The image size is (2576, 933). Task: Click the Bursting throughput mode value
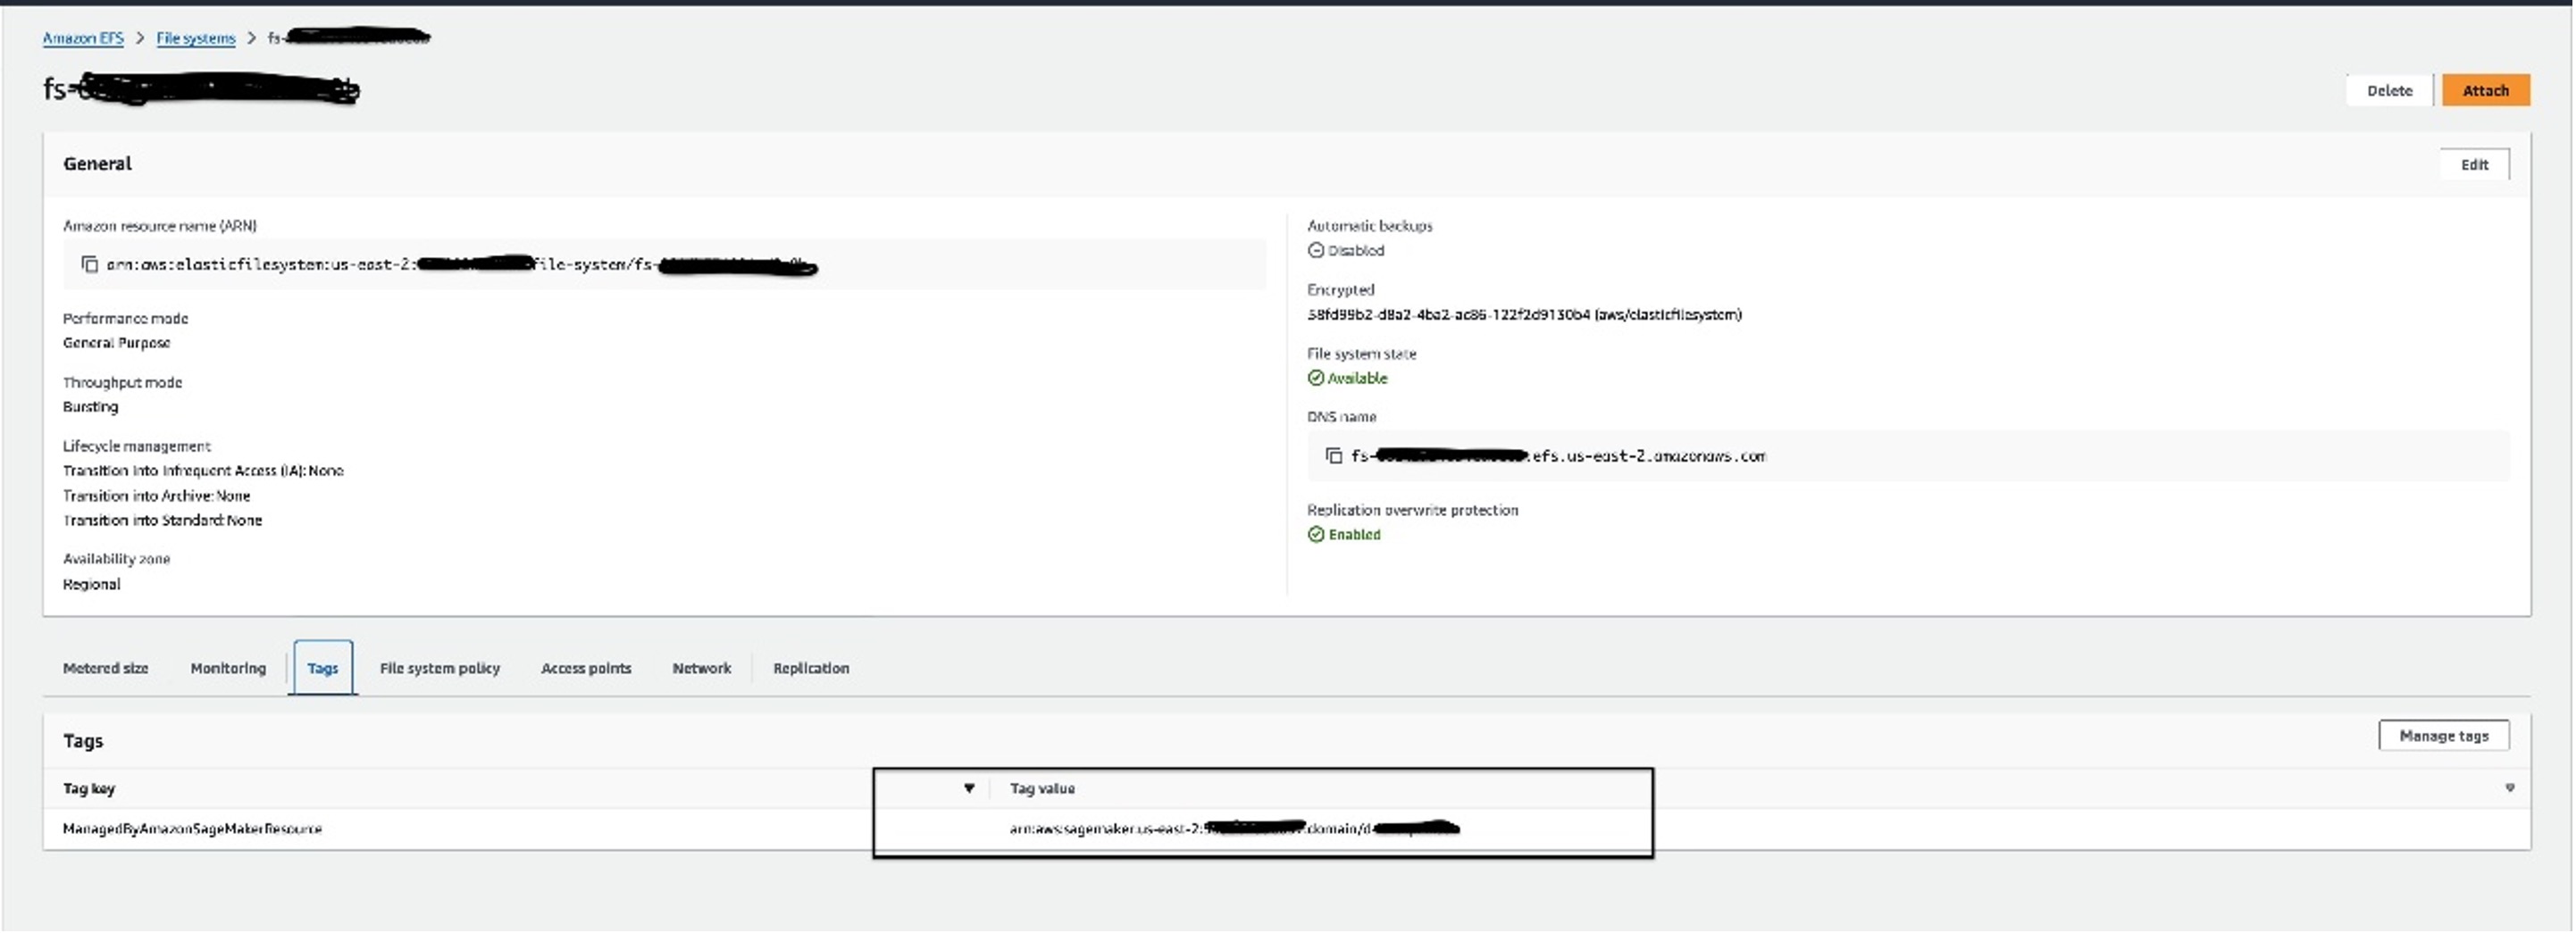(90, 406)
